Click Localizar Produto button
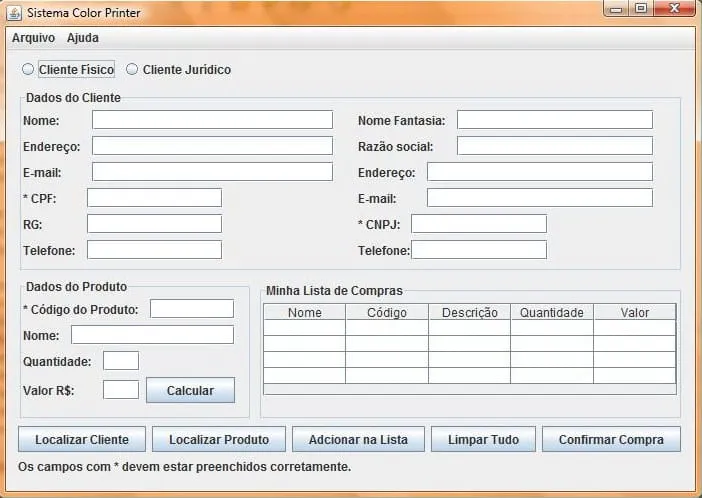 [x=219, y=439]
